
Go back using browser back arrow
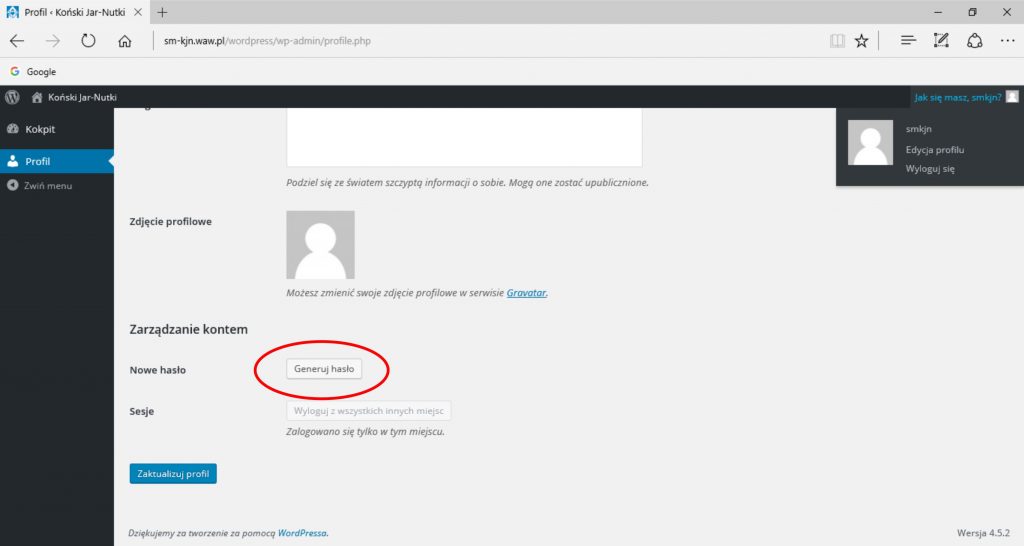point(17,40)
